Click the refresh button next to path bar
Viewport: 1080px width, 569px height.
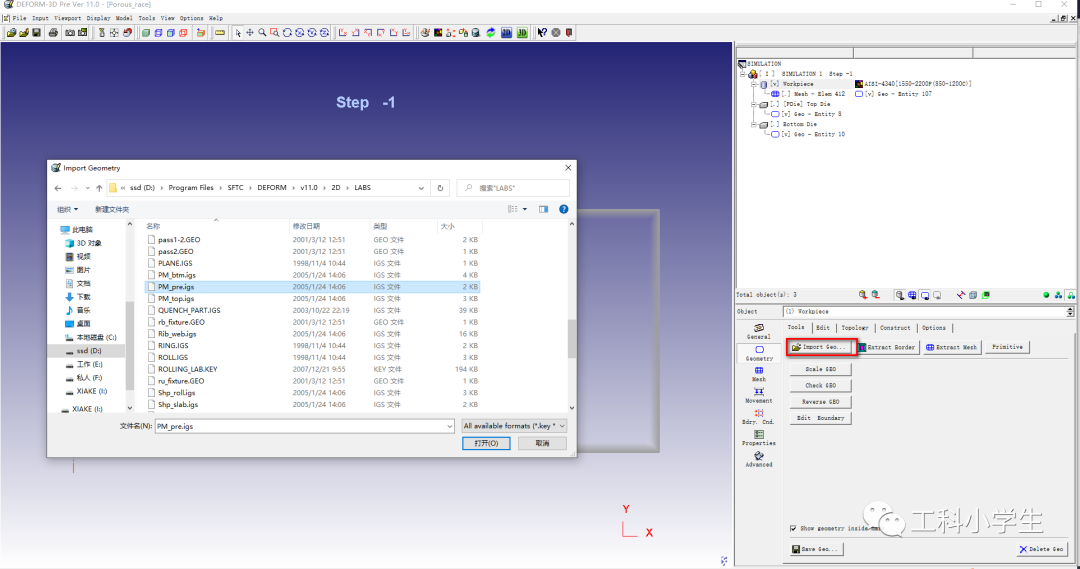(440, 187)
